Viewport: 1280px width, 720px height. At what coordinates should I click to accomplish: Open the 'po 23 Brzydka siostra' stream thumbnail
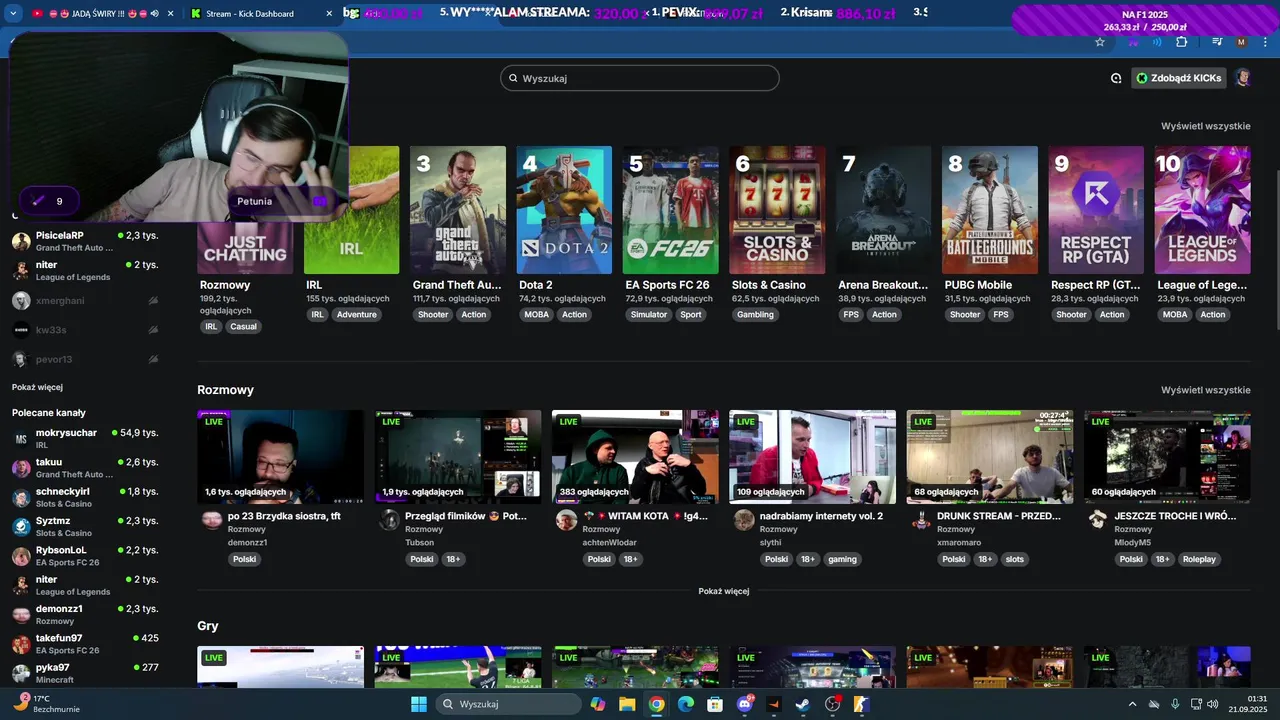click(x=280, y=456)
